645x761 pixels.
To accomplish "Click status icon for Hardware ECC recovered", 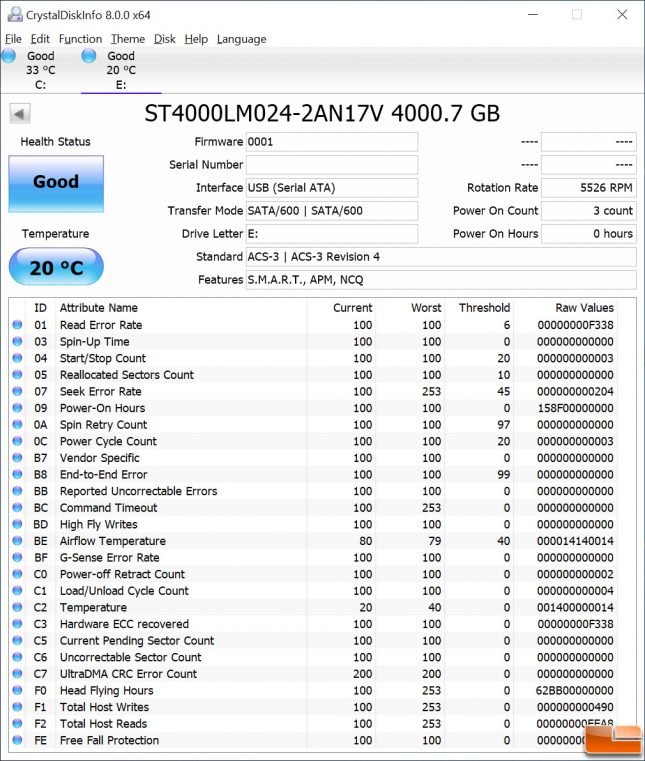I will (x=17, y=623).
